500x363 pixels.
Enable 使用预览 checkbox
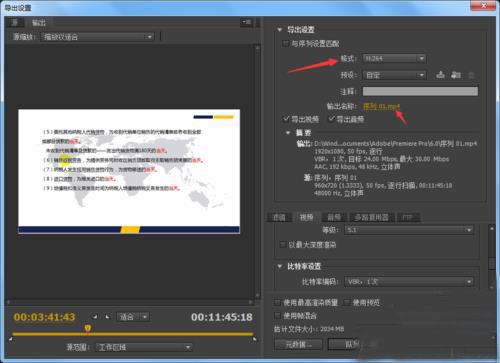coord(347,302)
